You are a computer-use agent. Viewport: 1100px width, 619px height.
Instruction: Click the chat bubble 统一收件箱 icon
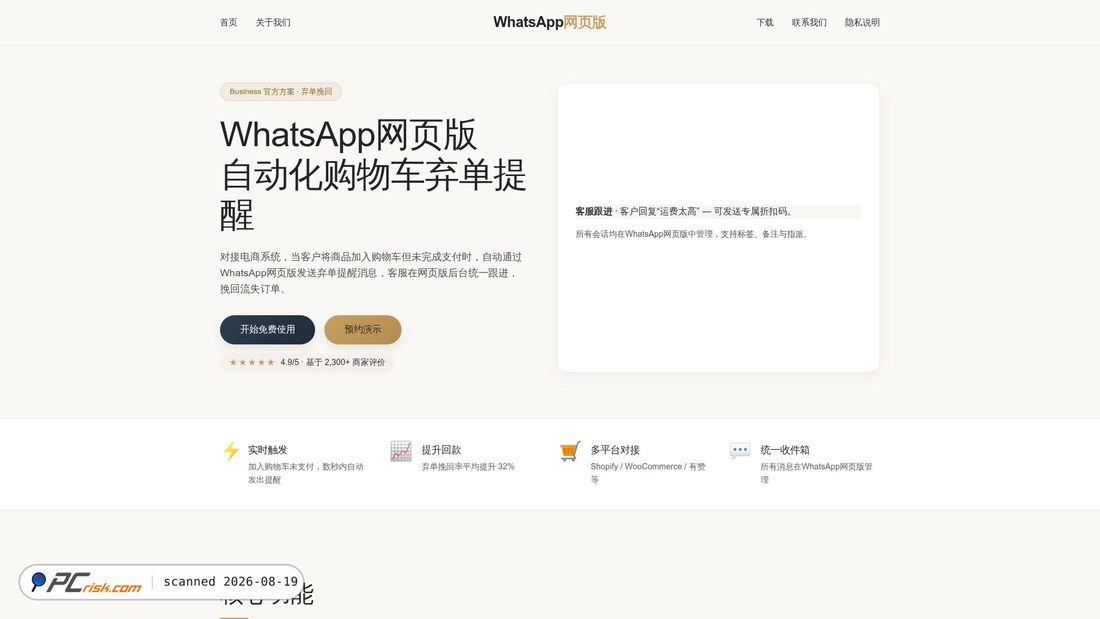click(x=739, y=451)
